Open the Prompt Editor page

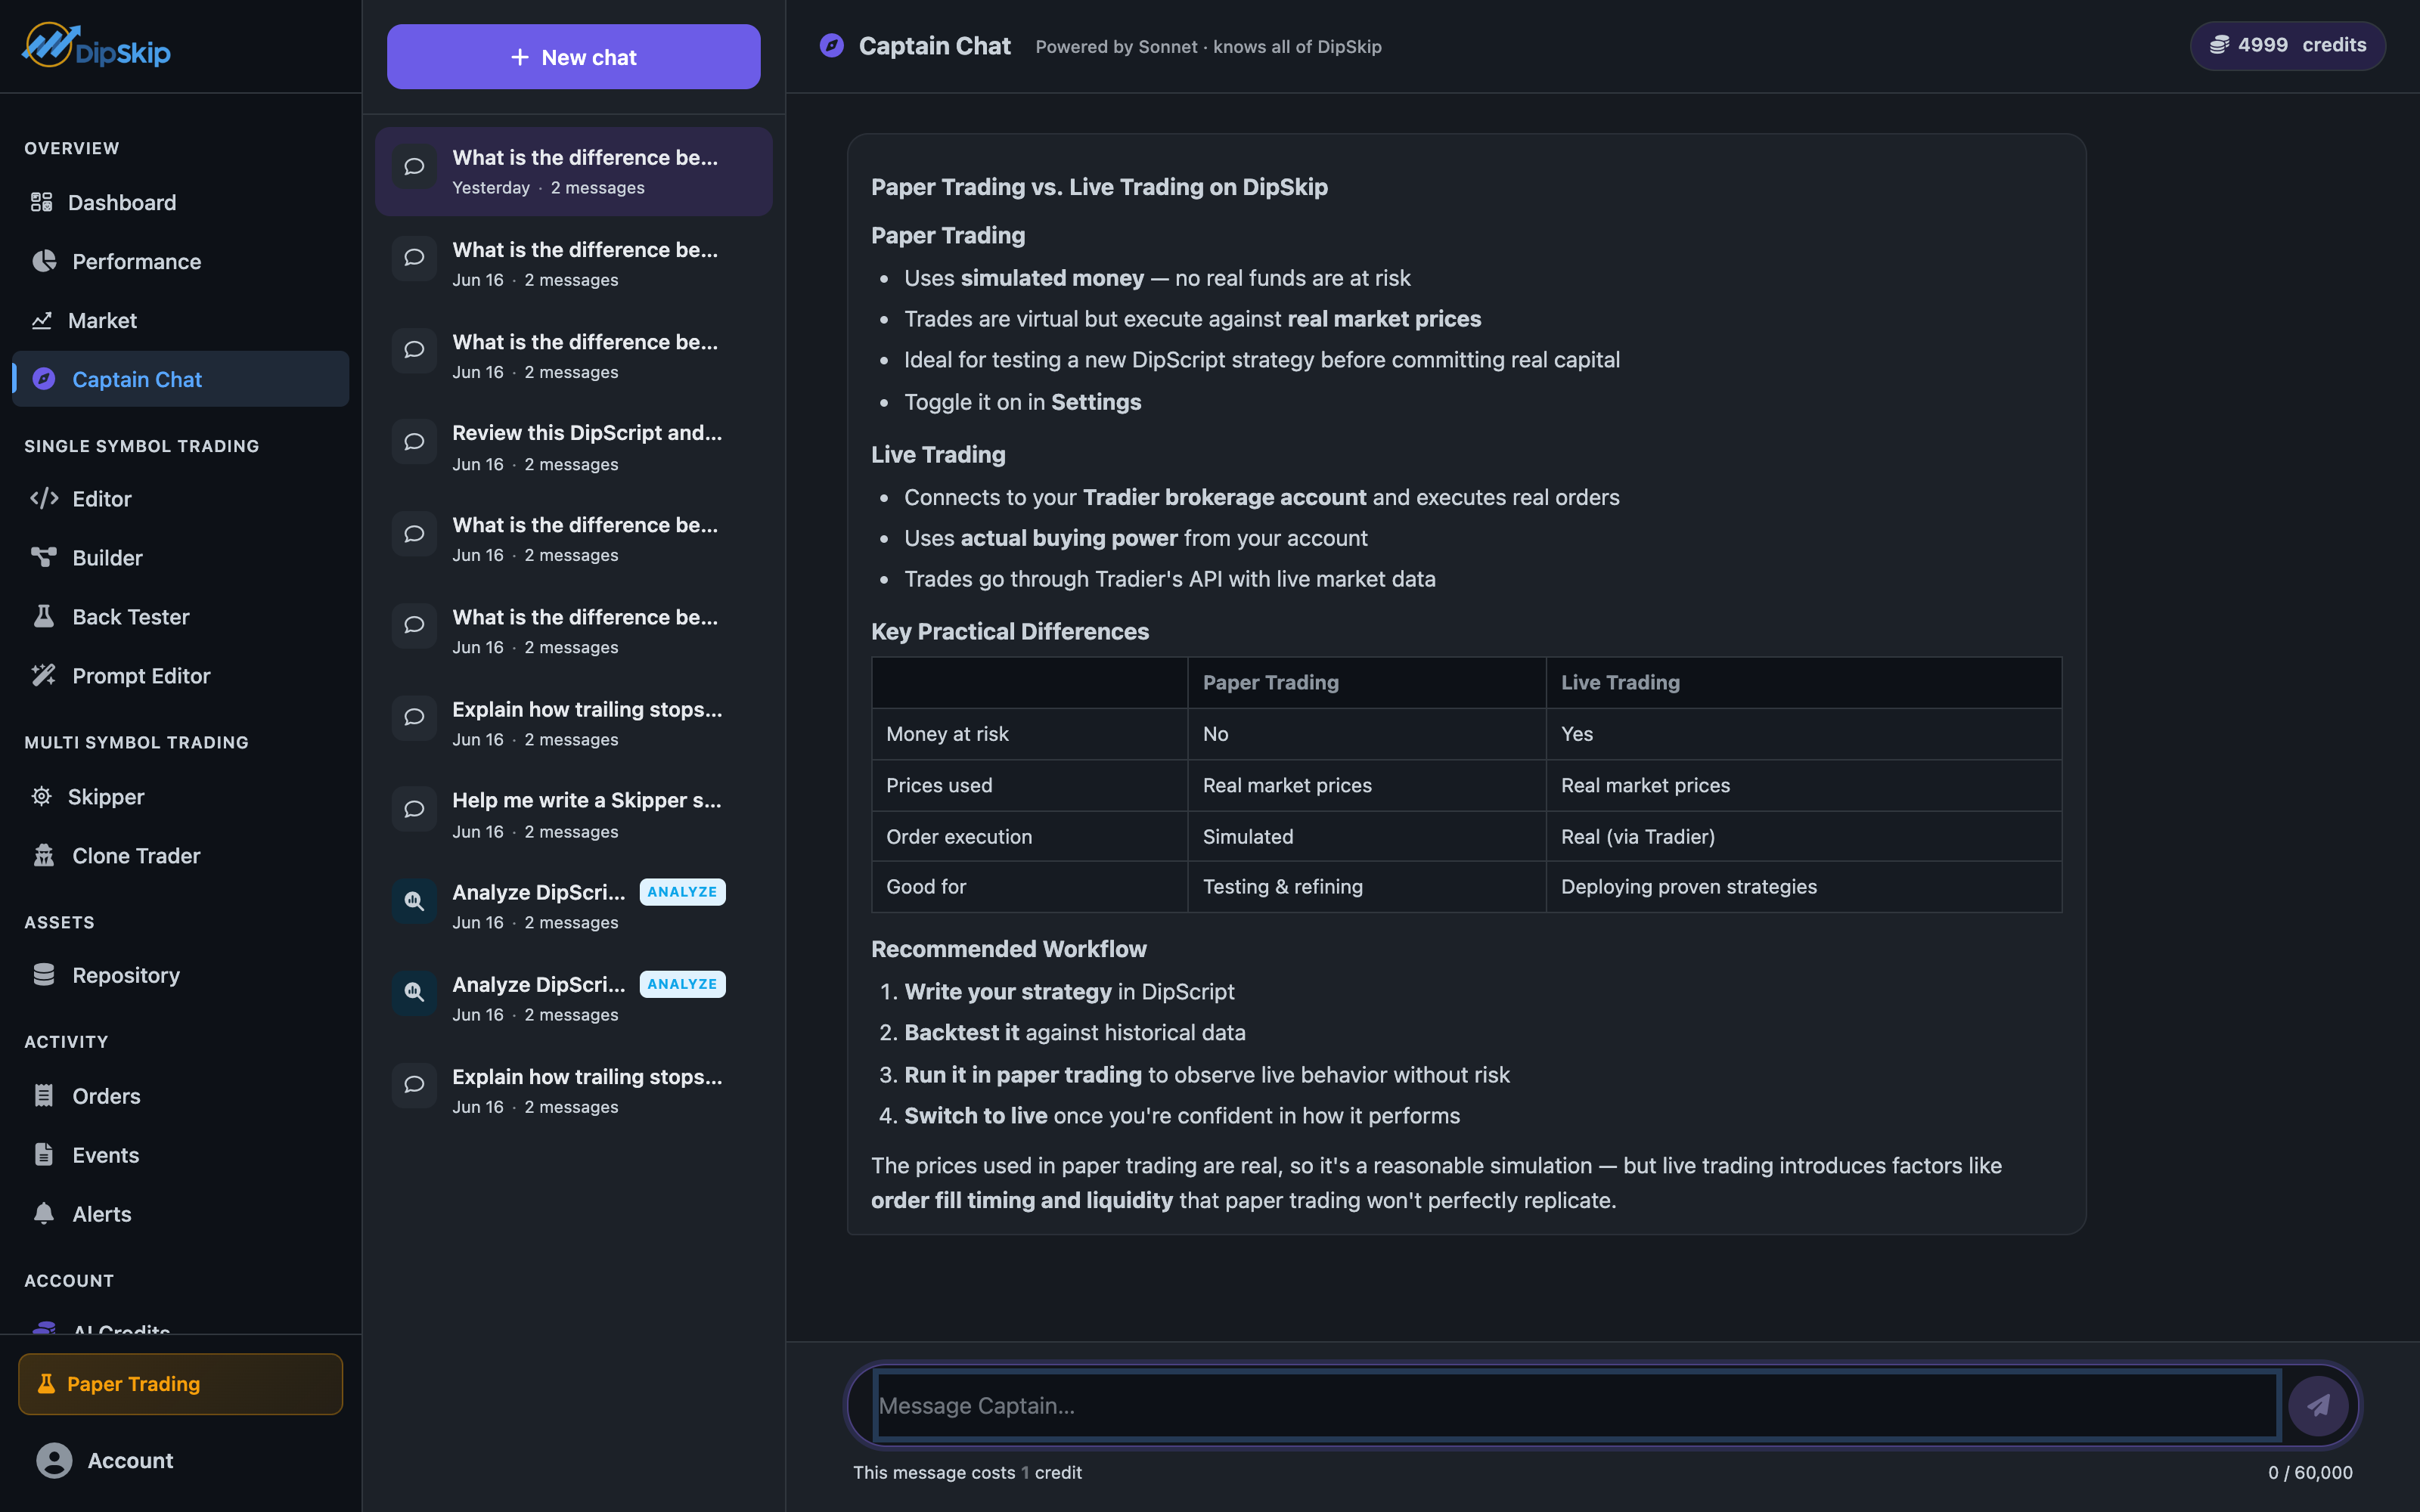pyautogui.click(x=181, y=675)
